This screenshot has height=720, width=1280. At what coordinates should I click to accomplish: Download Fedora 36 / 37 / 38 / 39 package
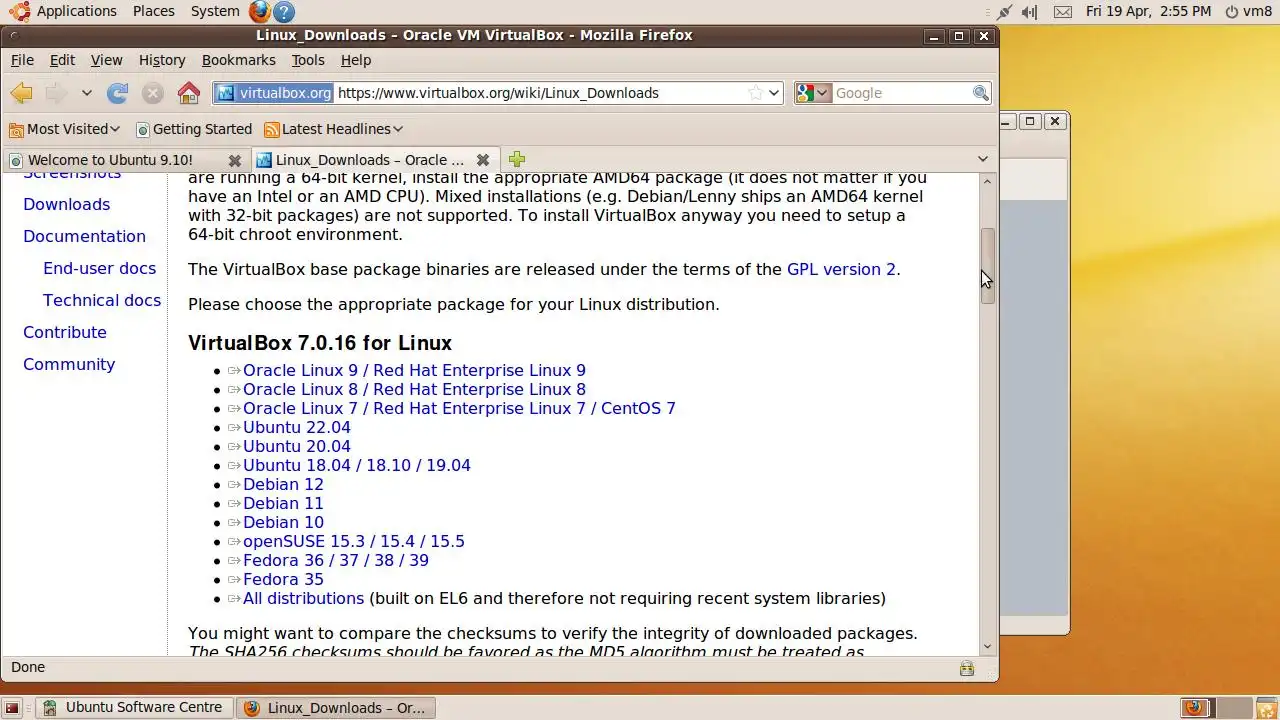click(336, 560)
